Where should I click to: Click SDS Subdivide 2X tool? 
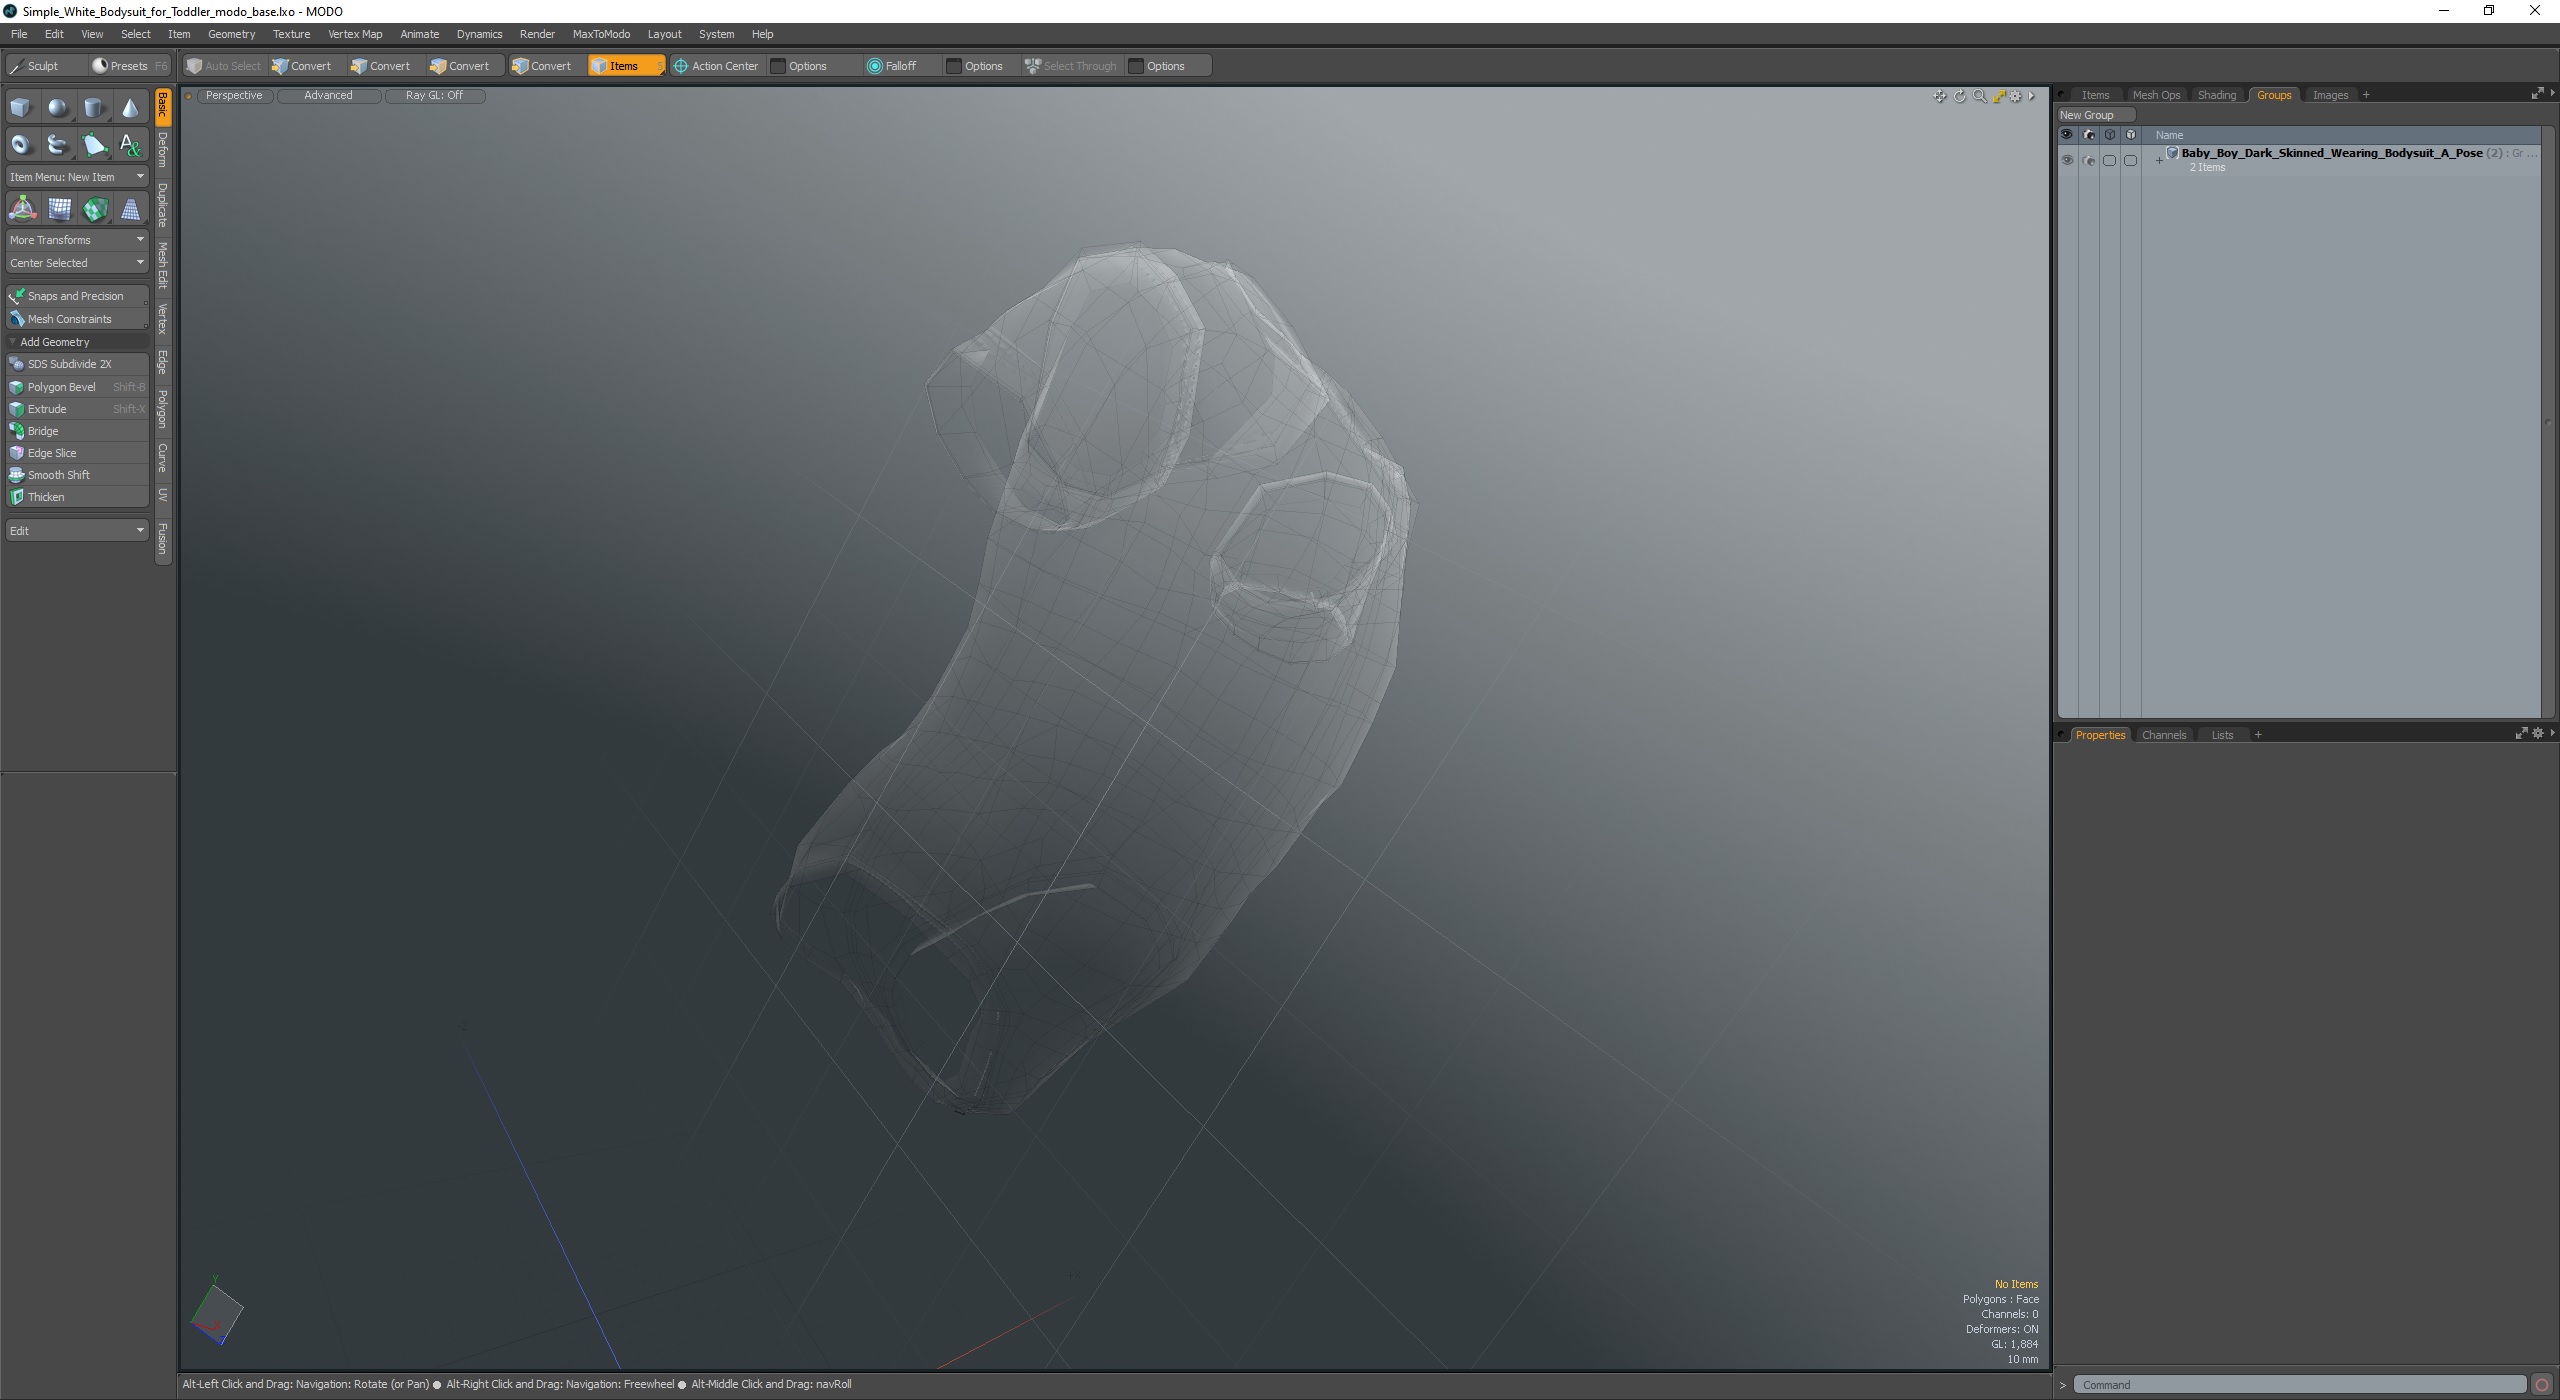[77, 364]
